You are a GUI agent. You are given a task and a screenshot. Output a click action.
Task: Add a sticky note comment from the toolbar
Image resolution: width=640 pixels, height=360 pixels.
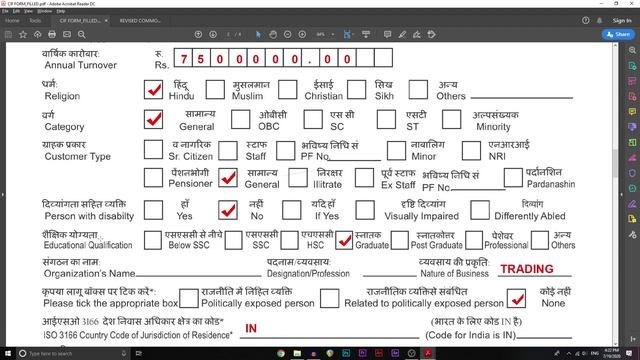click(x=387, y=35)
